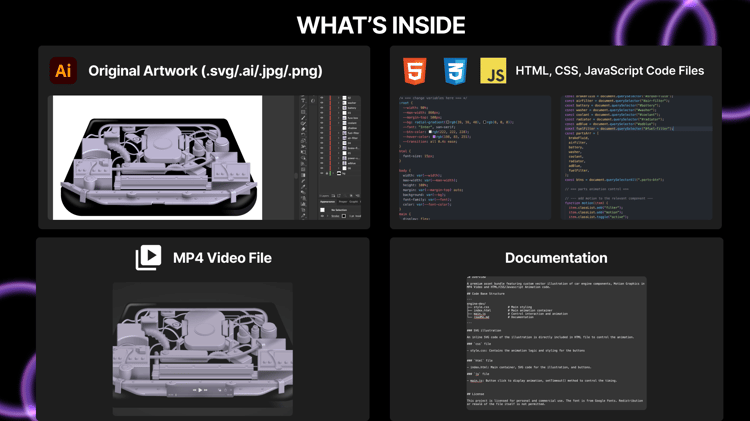Screen dimensions: 750x421
Task: Click the video play icon beside MP4 Video File
Action: pyautogui.click(x=148, y=258)
